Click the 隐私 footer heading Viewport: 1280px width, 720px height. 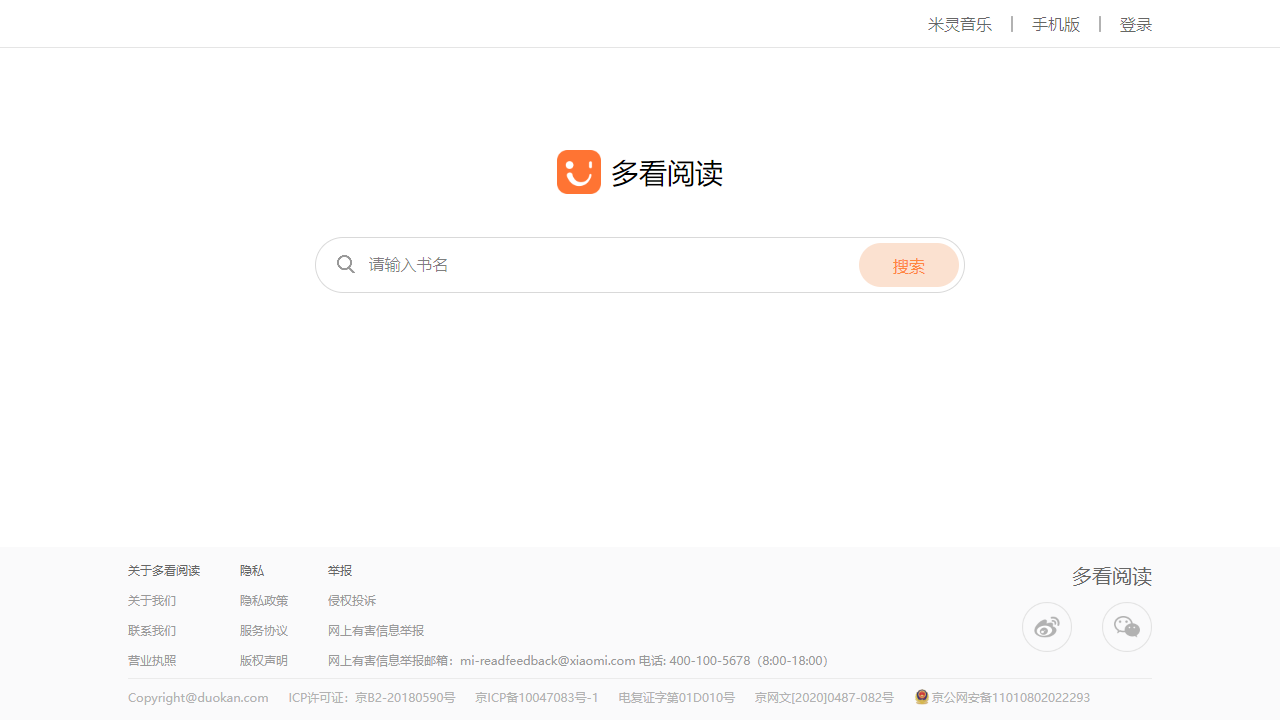(x=252, y=571)
